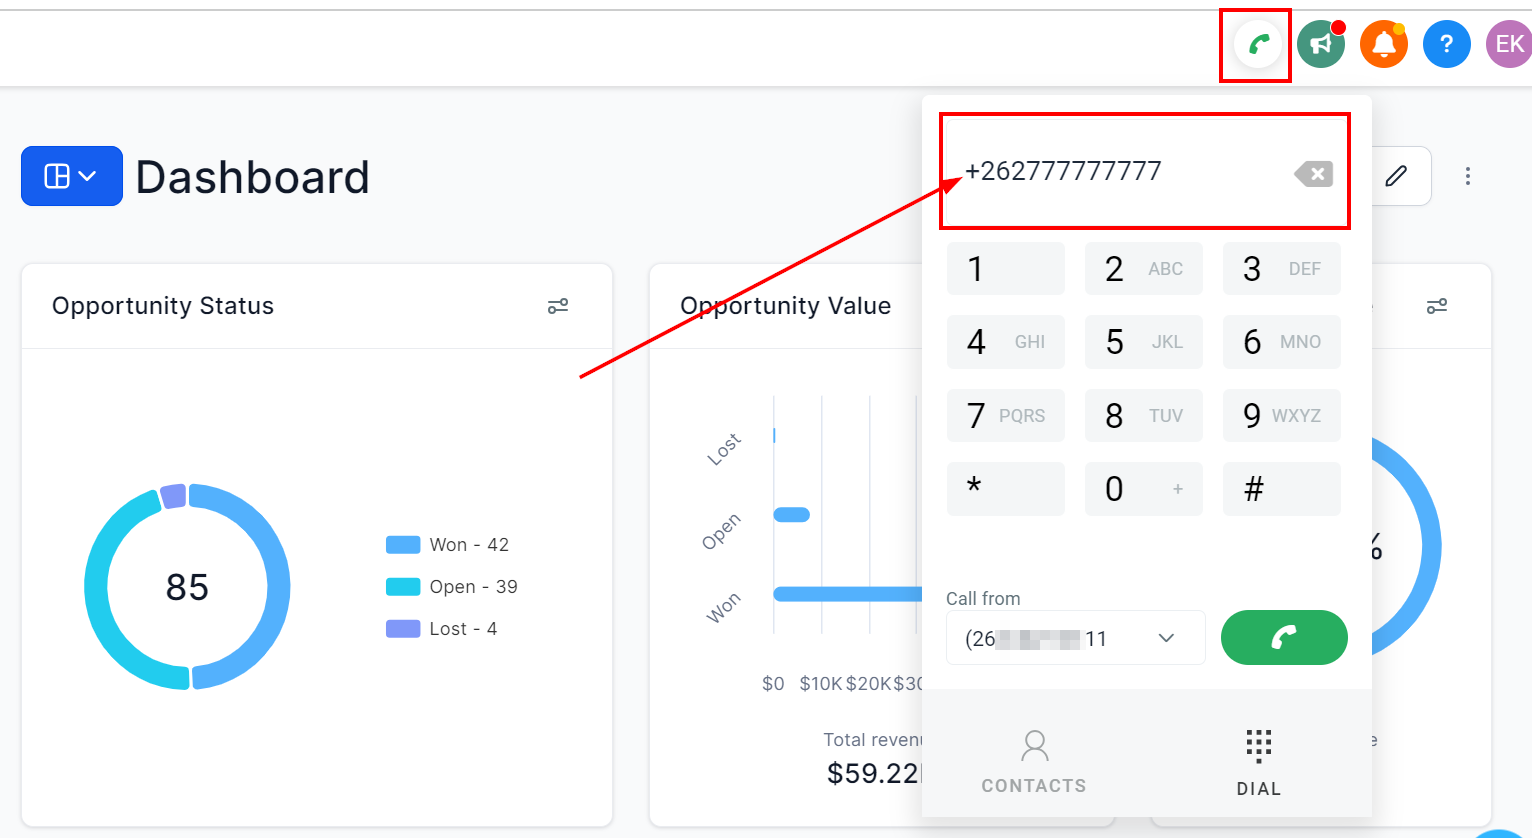
Task: Click the 85 total in donut chart
Action: pos(187,587)
